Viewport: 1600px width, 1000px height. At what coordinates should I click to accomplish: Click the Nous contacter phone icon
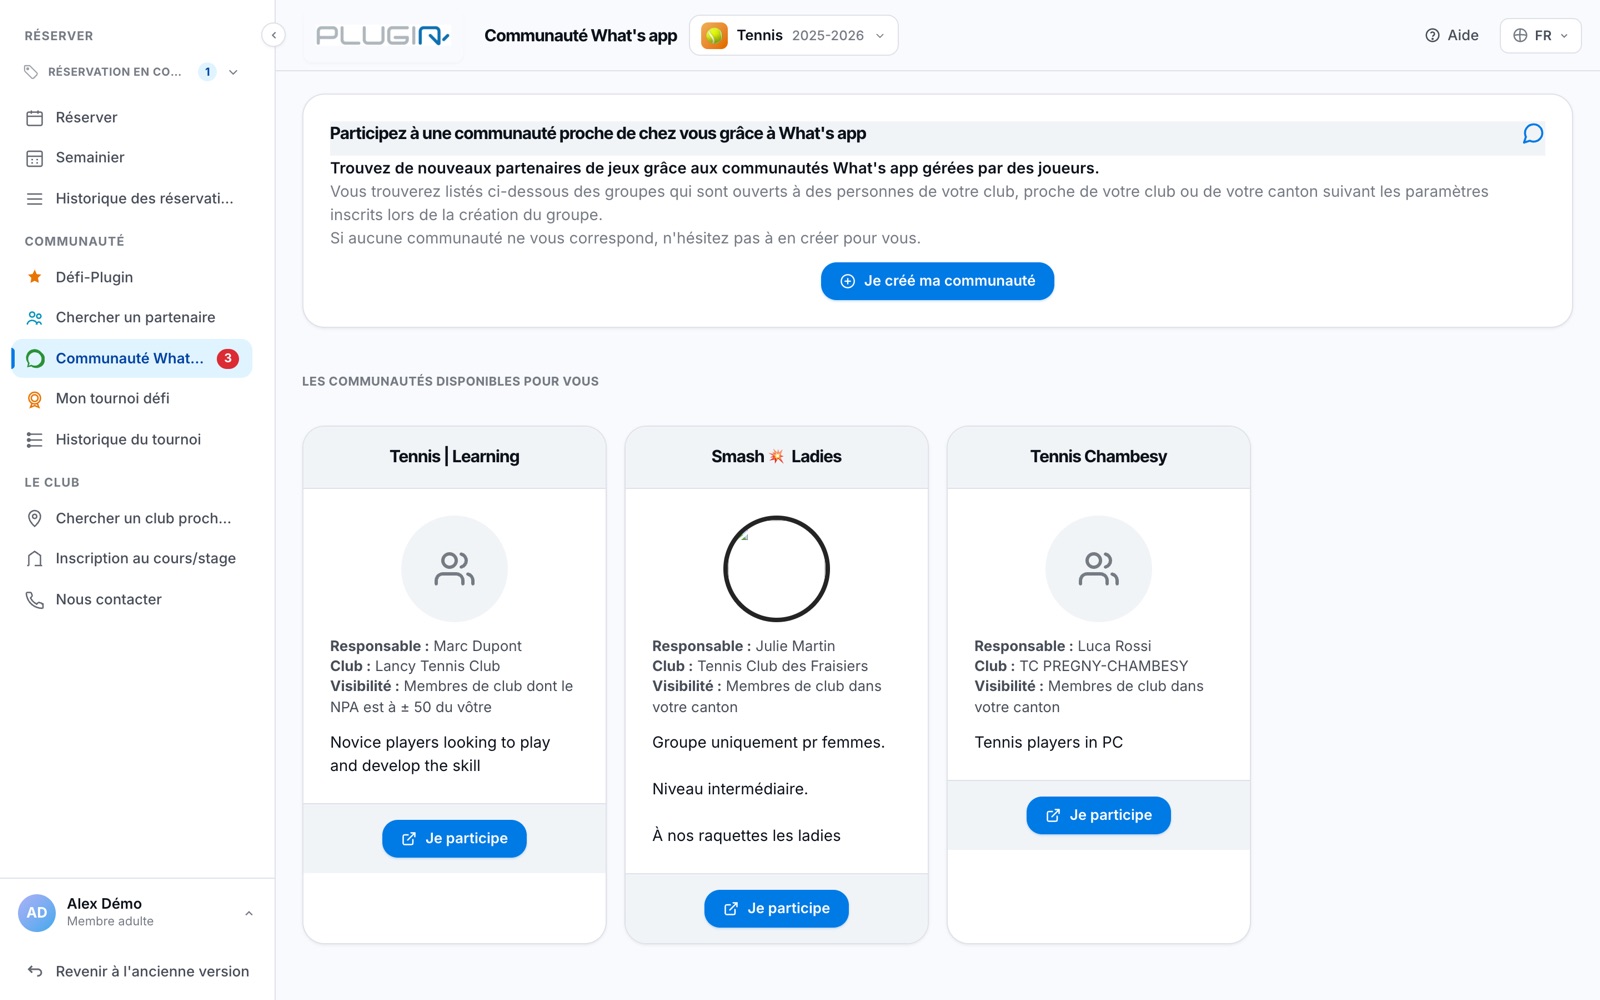point(35,600)
